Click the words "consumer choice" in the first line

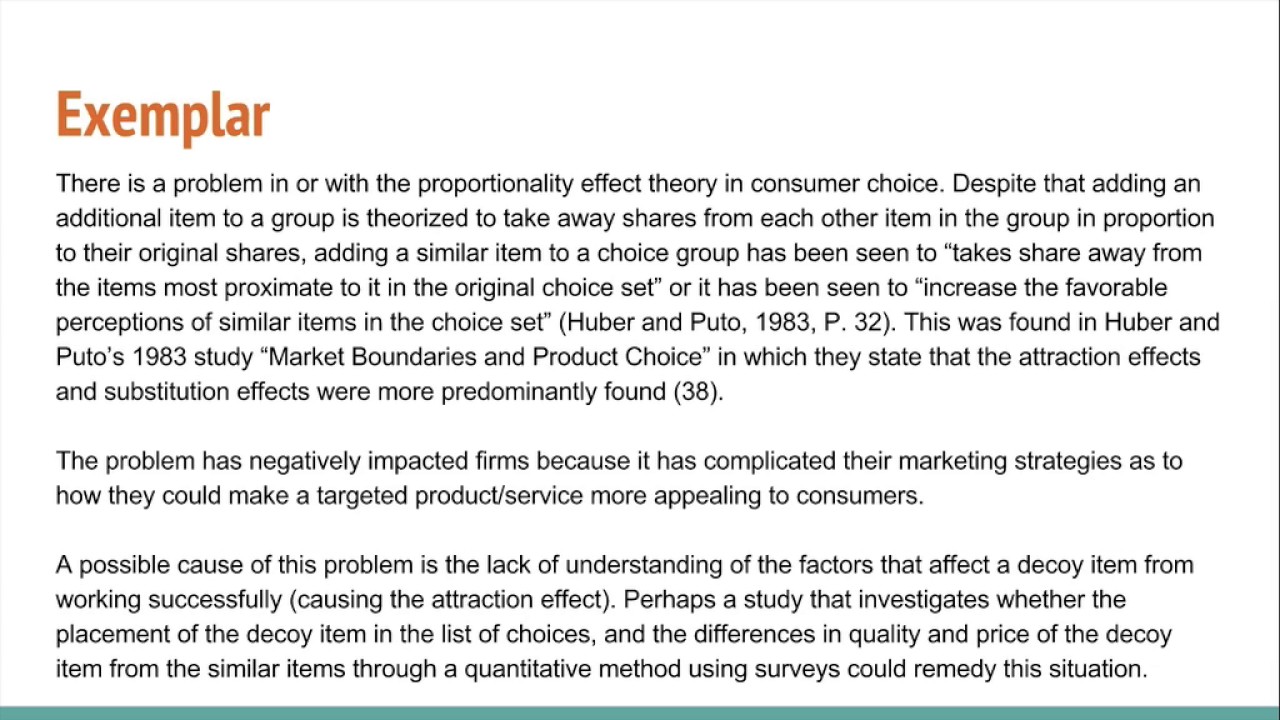tap(845, 184)
